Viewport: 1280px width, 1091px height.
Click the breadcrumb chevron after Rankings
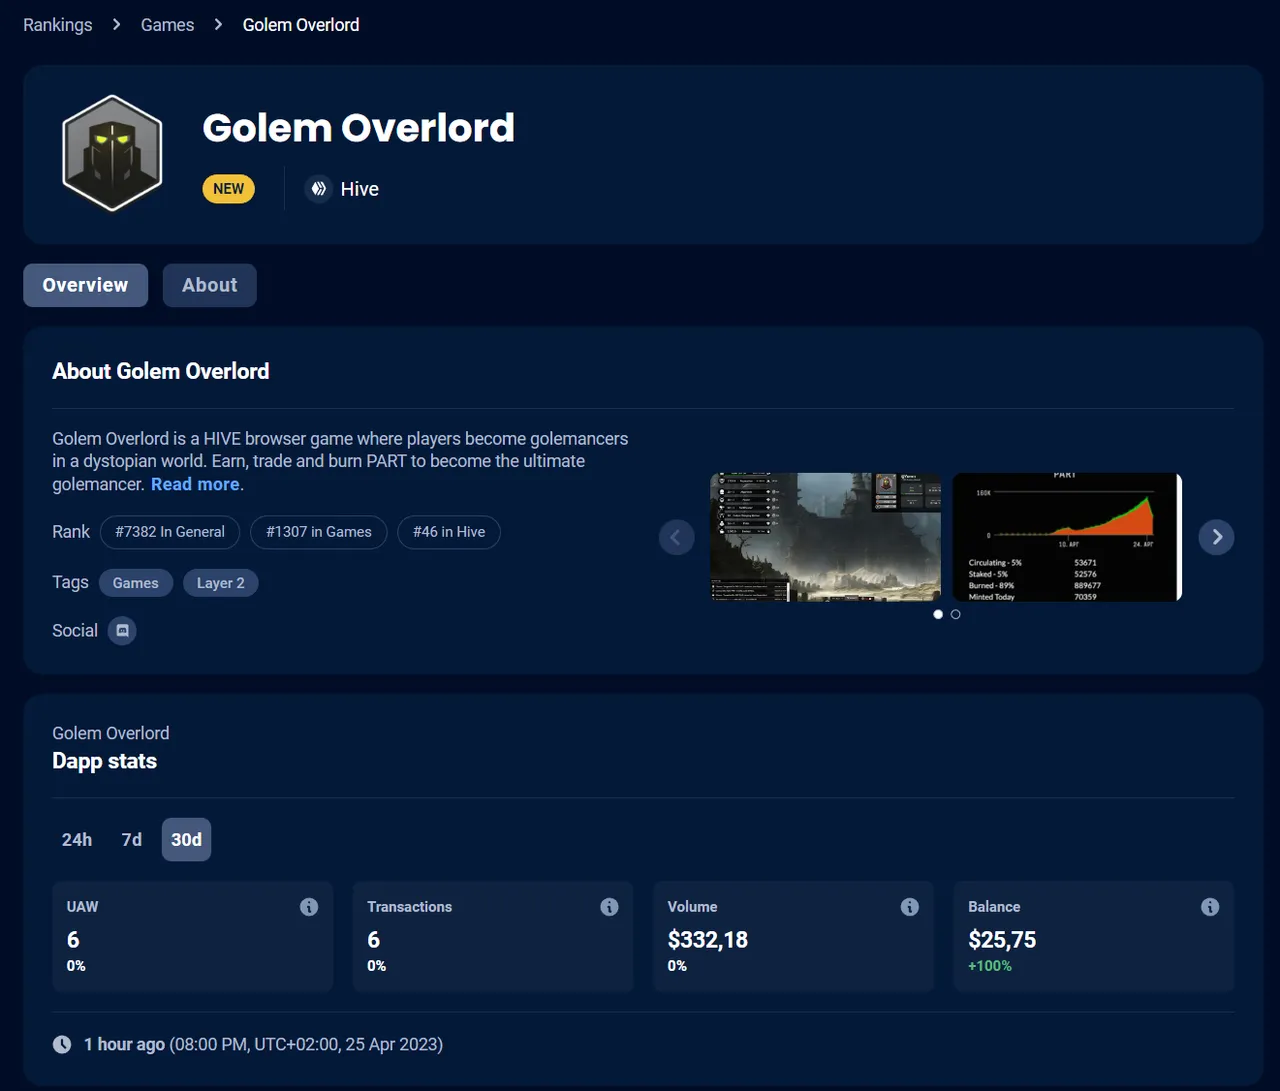pos(117,24)
